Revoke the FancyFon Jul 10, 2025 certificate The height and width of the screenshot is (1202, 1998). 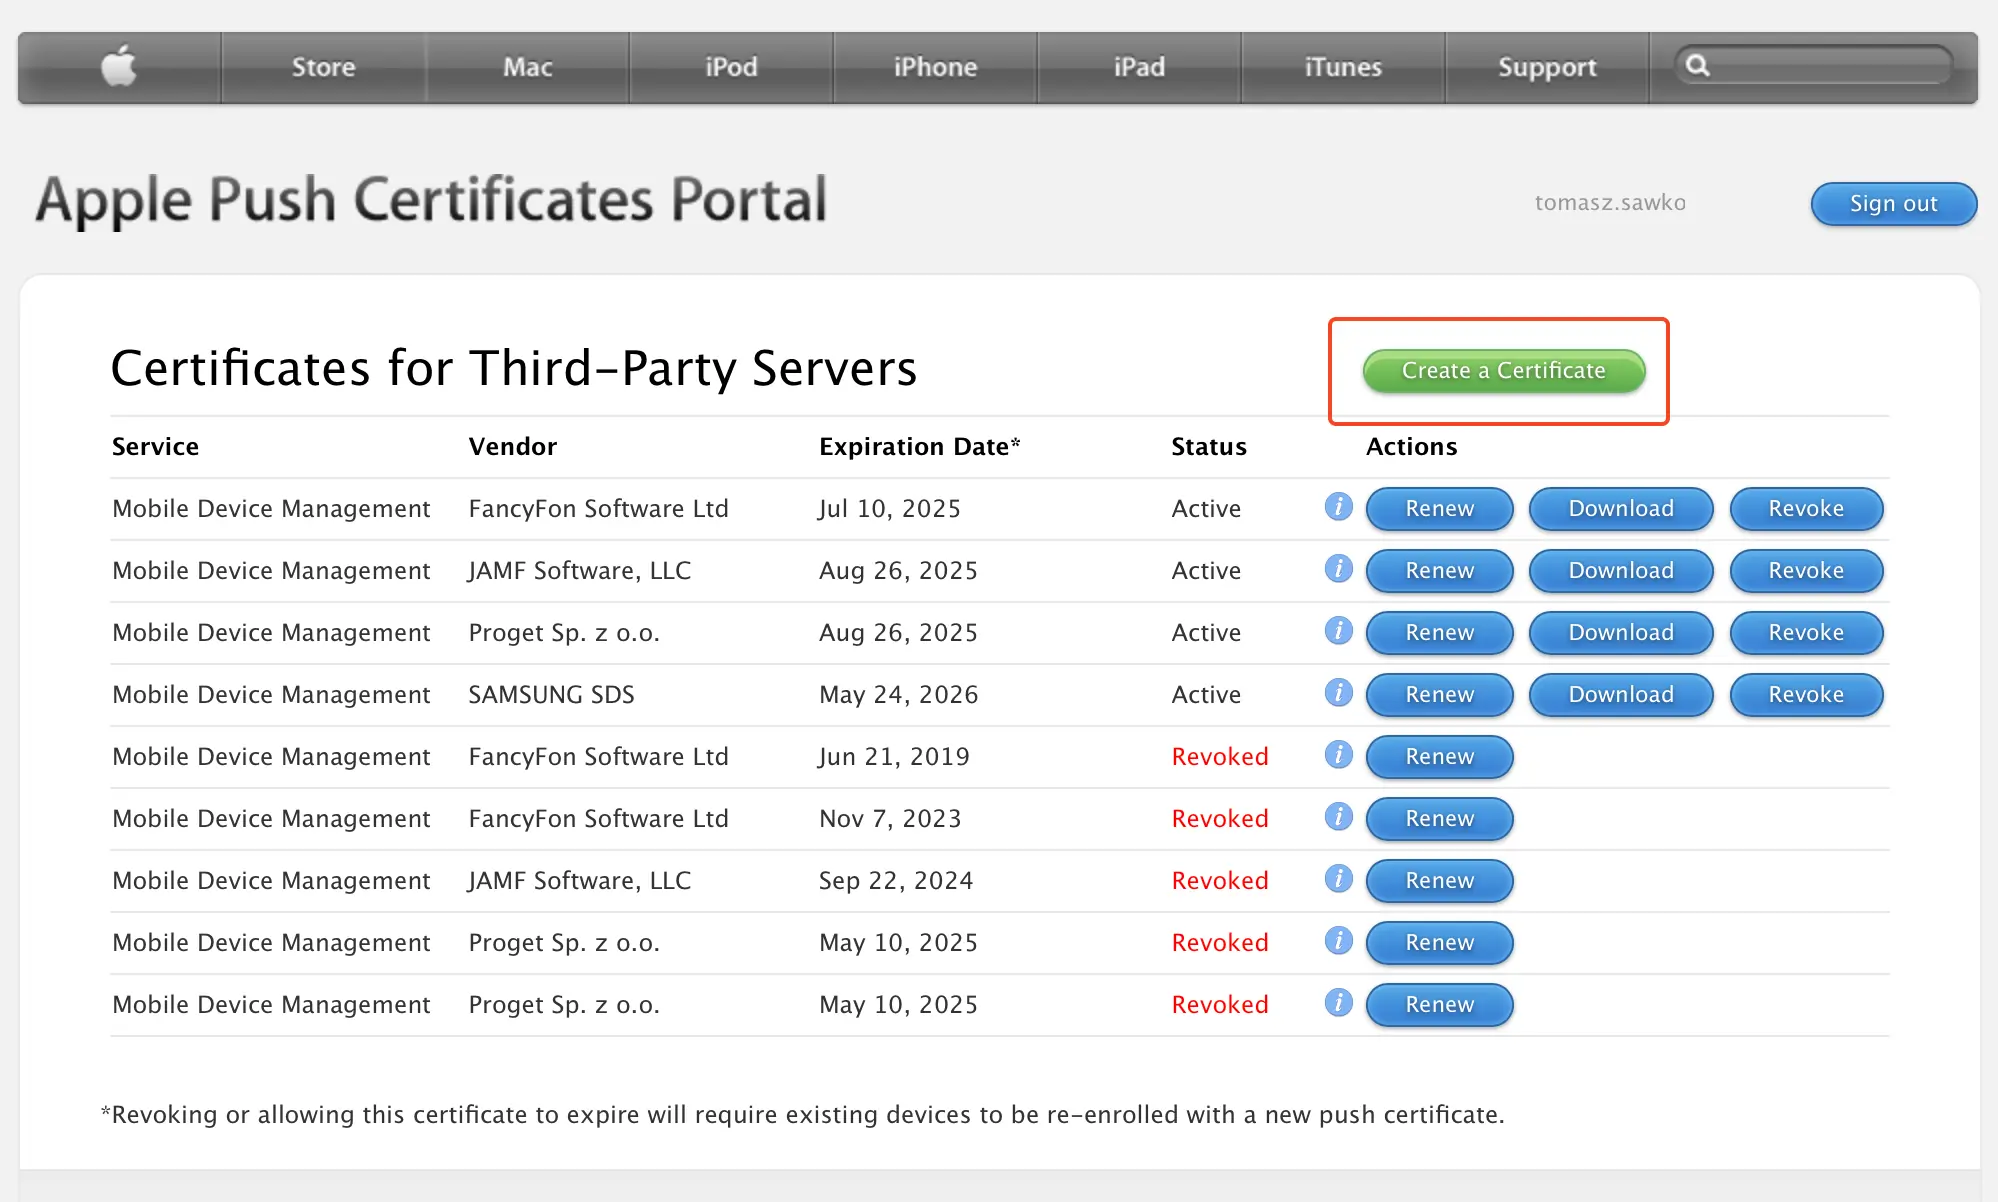[x=1806, y=509]
